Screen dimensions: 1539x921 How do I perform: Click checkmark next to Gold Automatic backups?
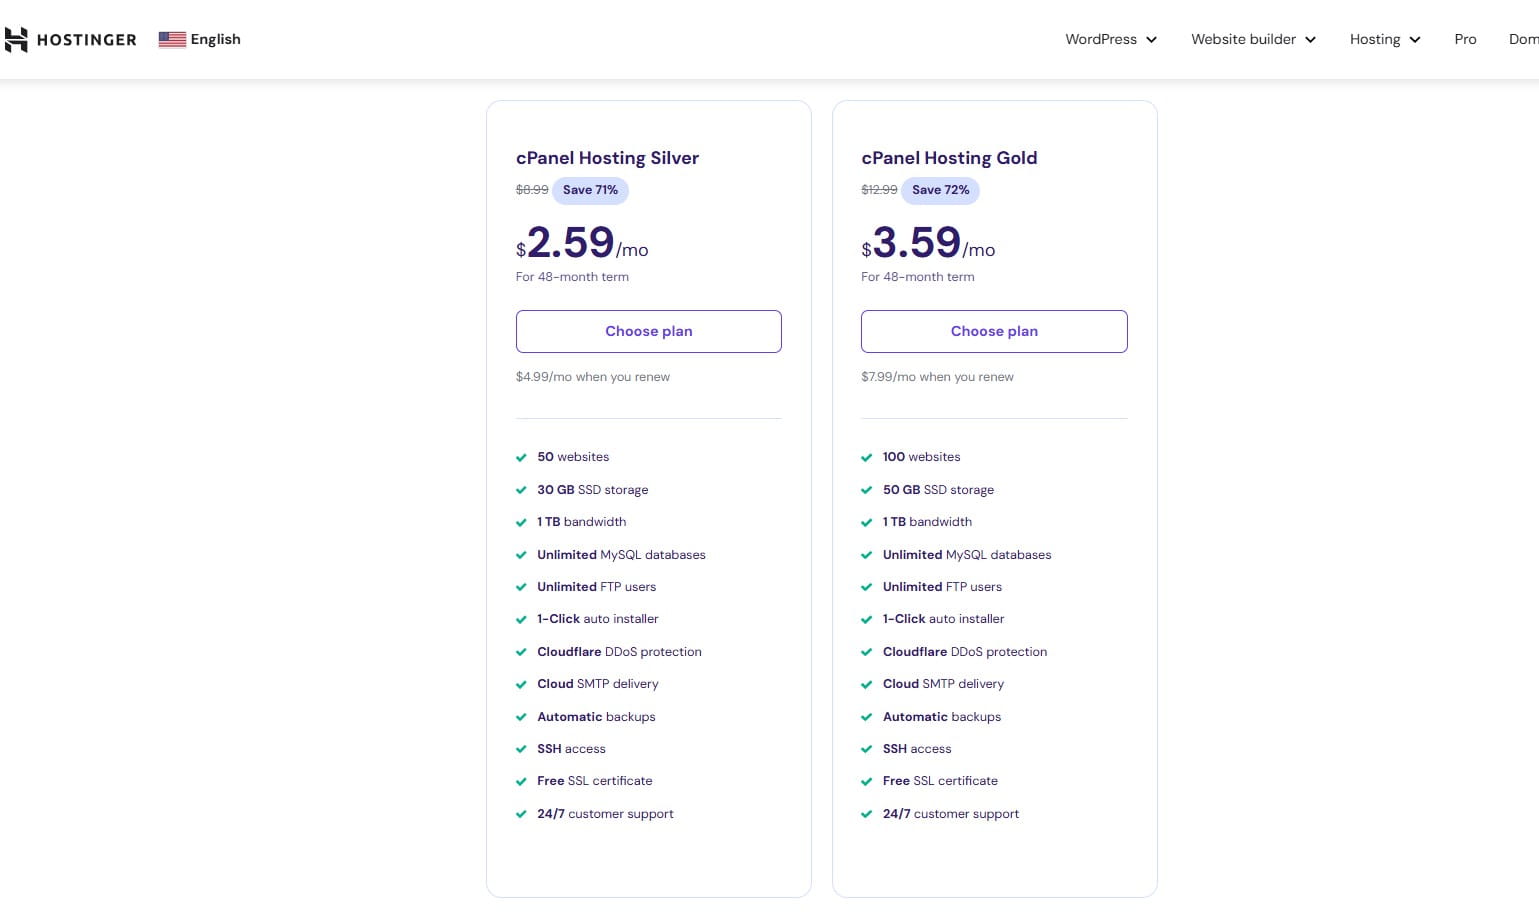coord(866,717)
